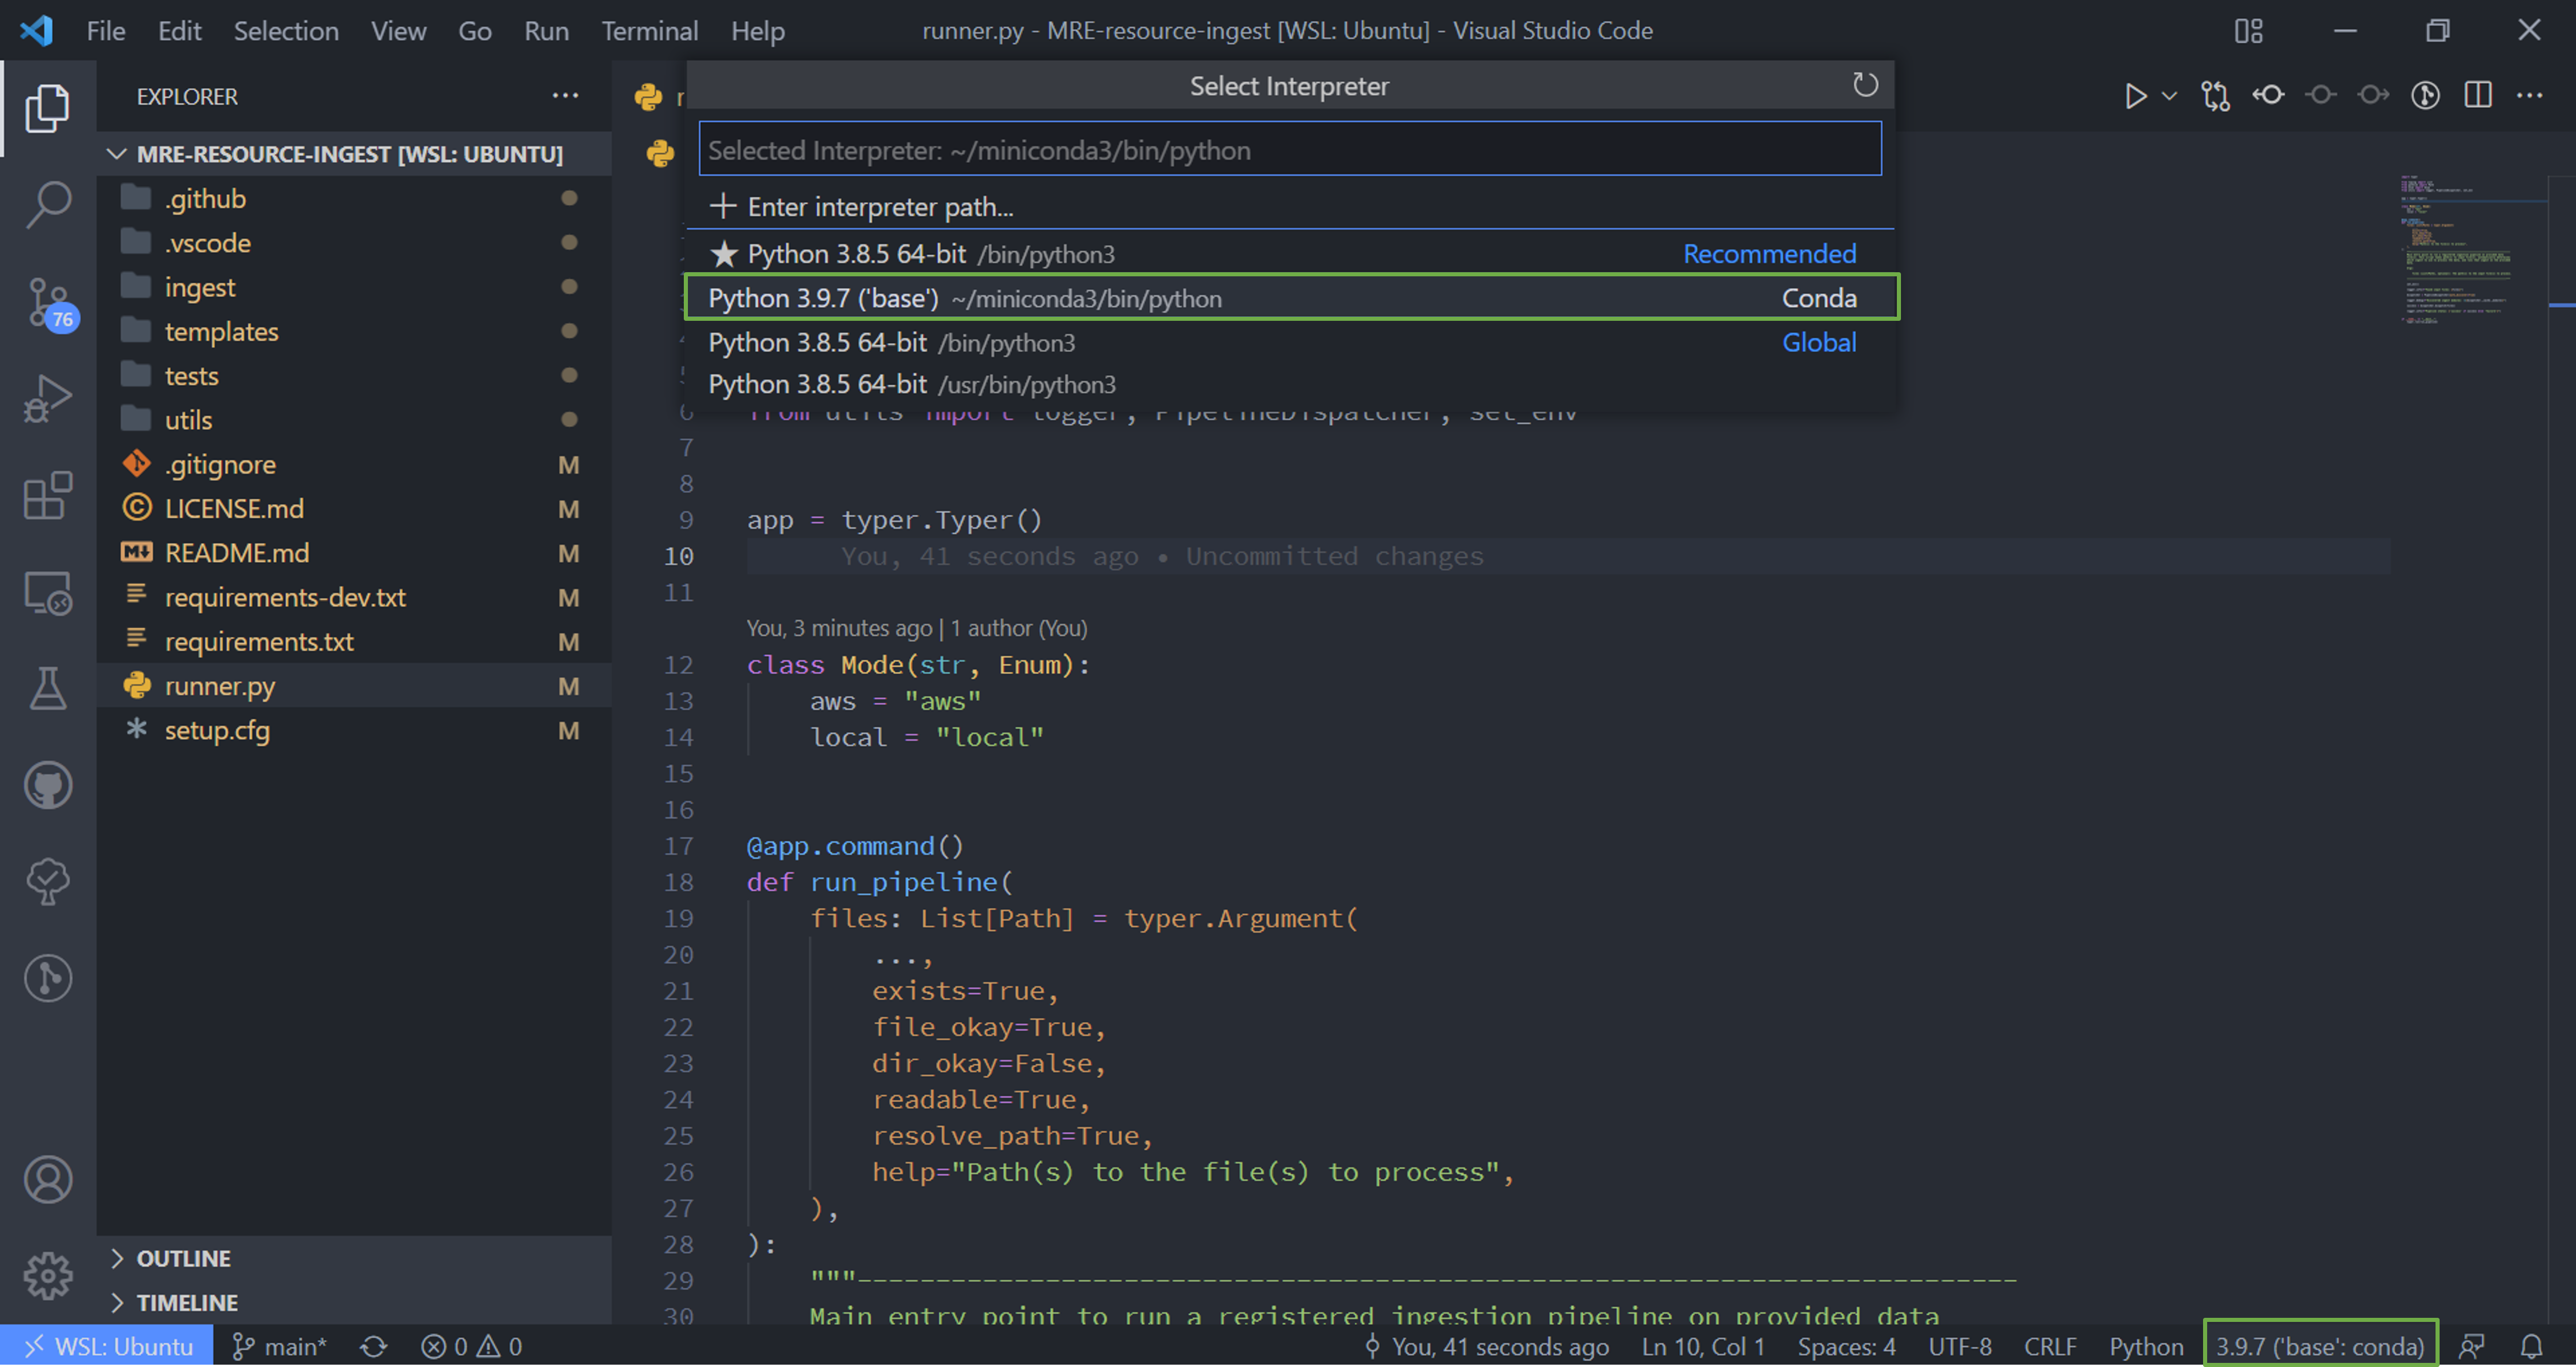The height and width of the screenshot is (1367, 2576).
Task: Click the 3.9.7 ('base': conda) interpreter status
Action: click(2320, 1347)
